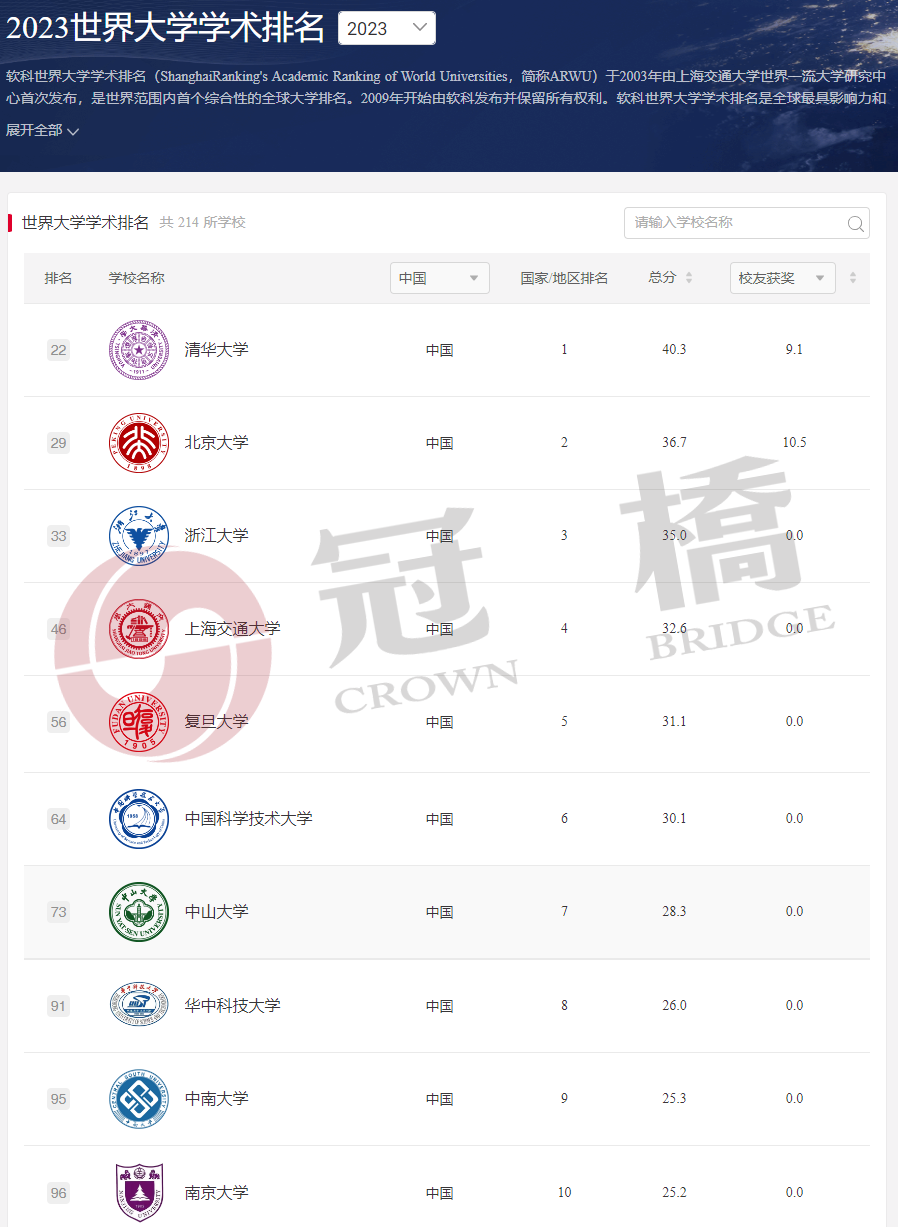The image size is (898, 1227).
Task: Click the rank badge 73
Action: click(59, 912)
